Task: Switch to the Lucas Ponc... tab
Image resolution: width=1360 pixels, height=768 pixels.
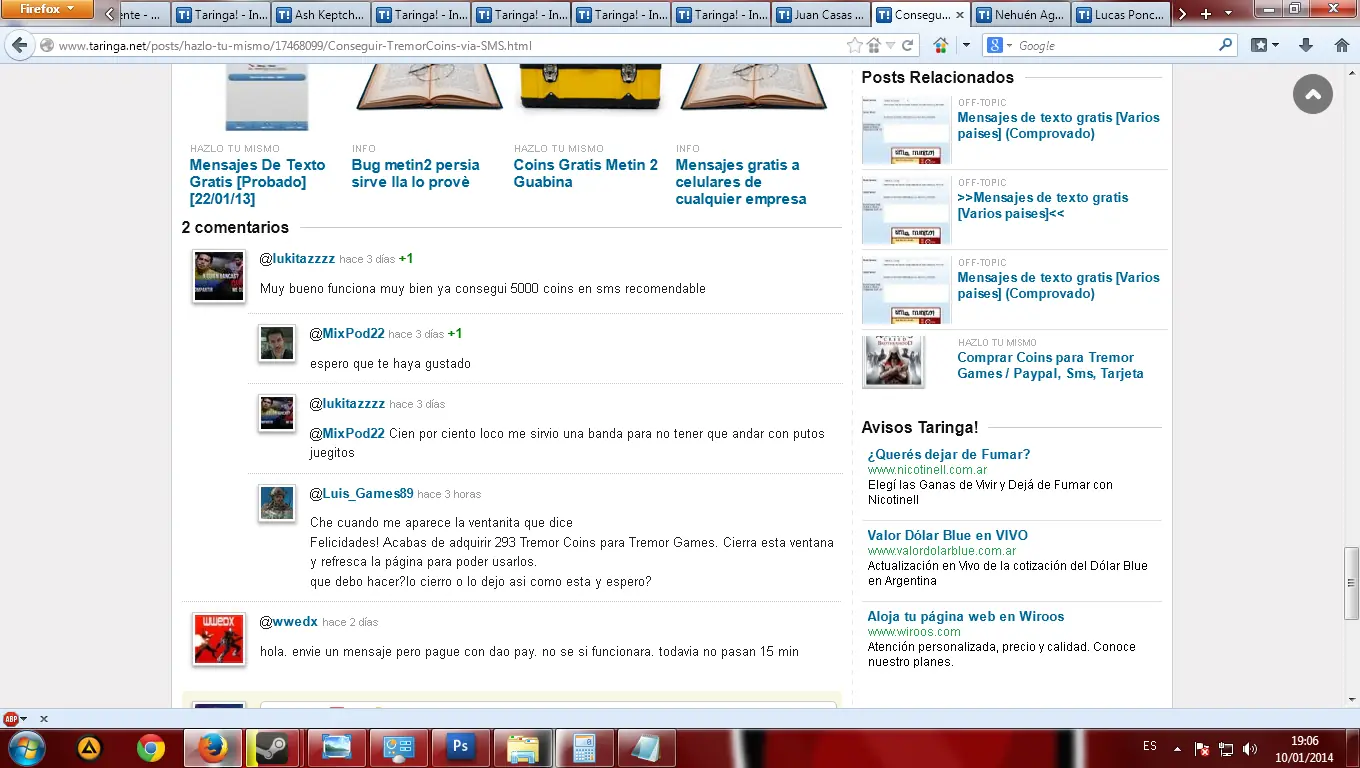Action: tap(1120, 15)
